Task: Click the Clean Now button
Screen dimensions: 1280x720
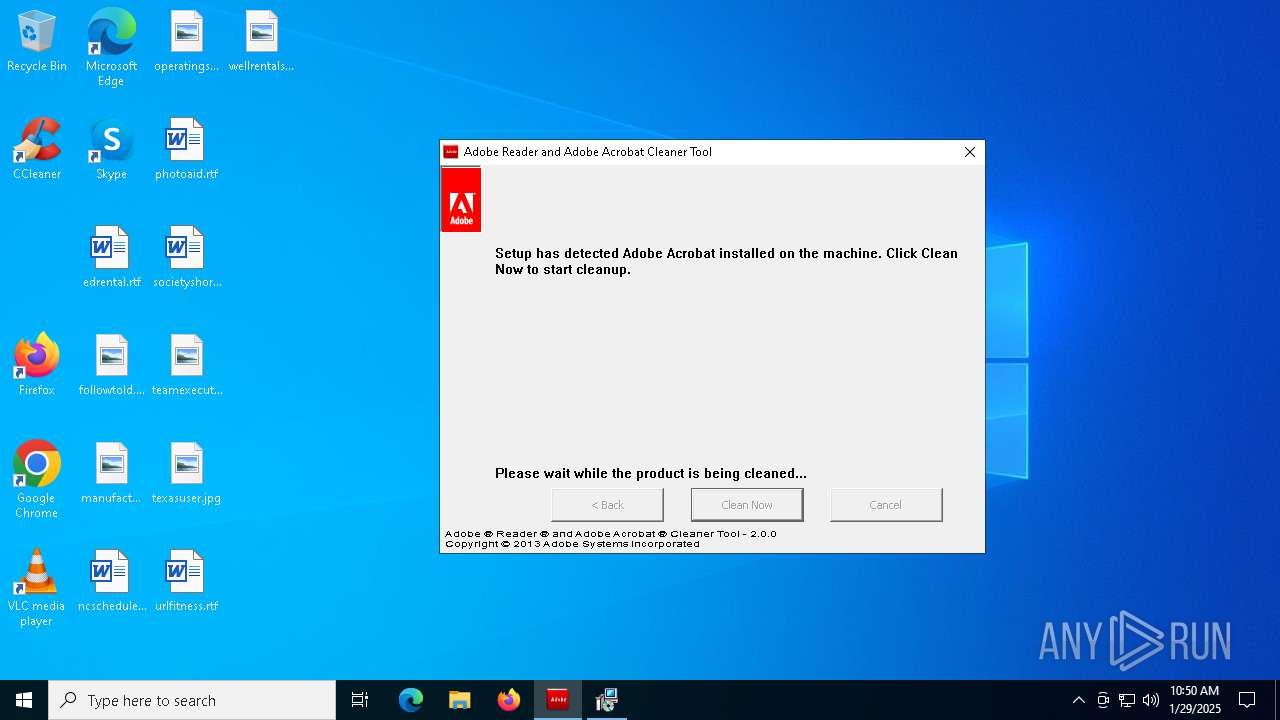Action: (747, 505)
